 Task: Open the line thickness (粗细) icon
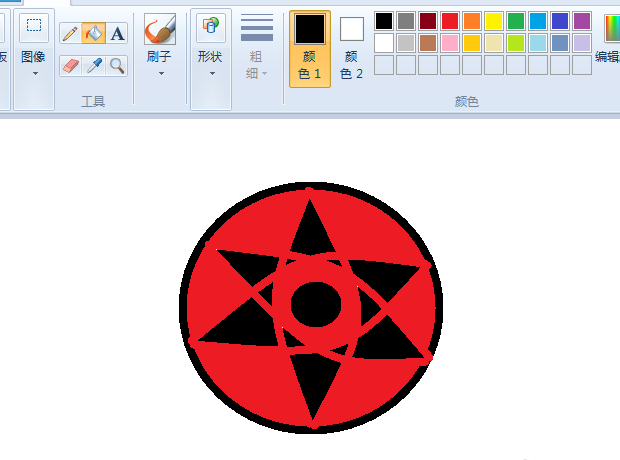[257, 28]
